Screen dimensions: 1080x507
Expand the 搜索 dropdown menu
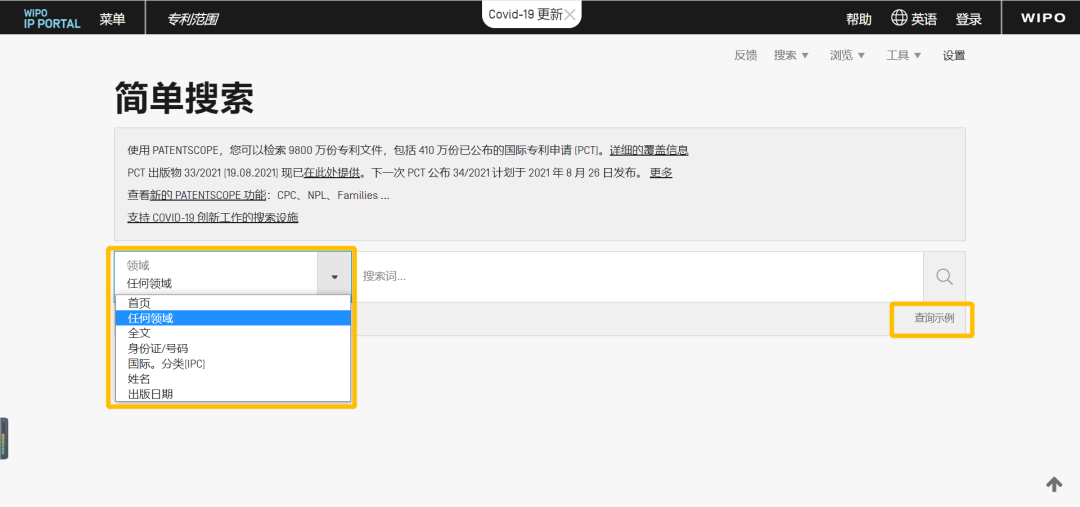791,56
